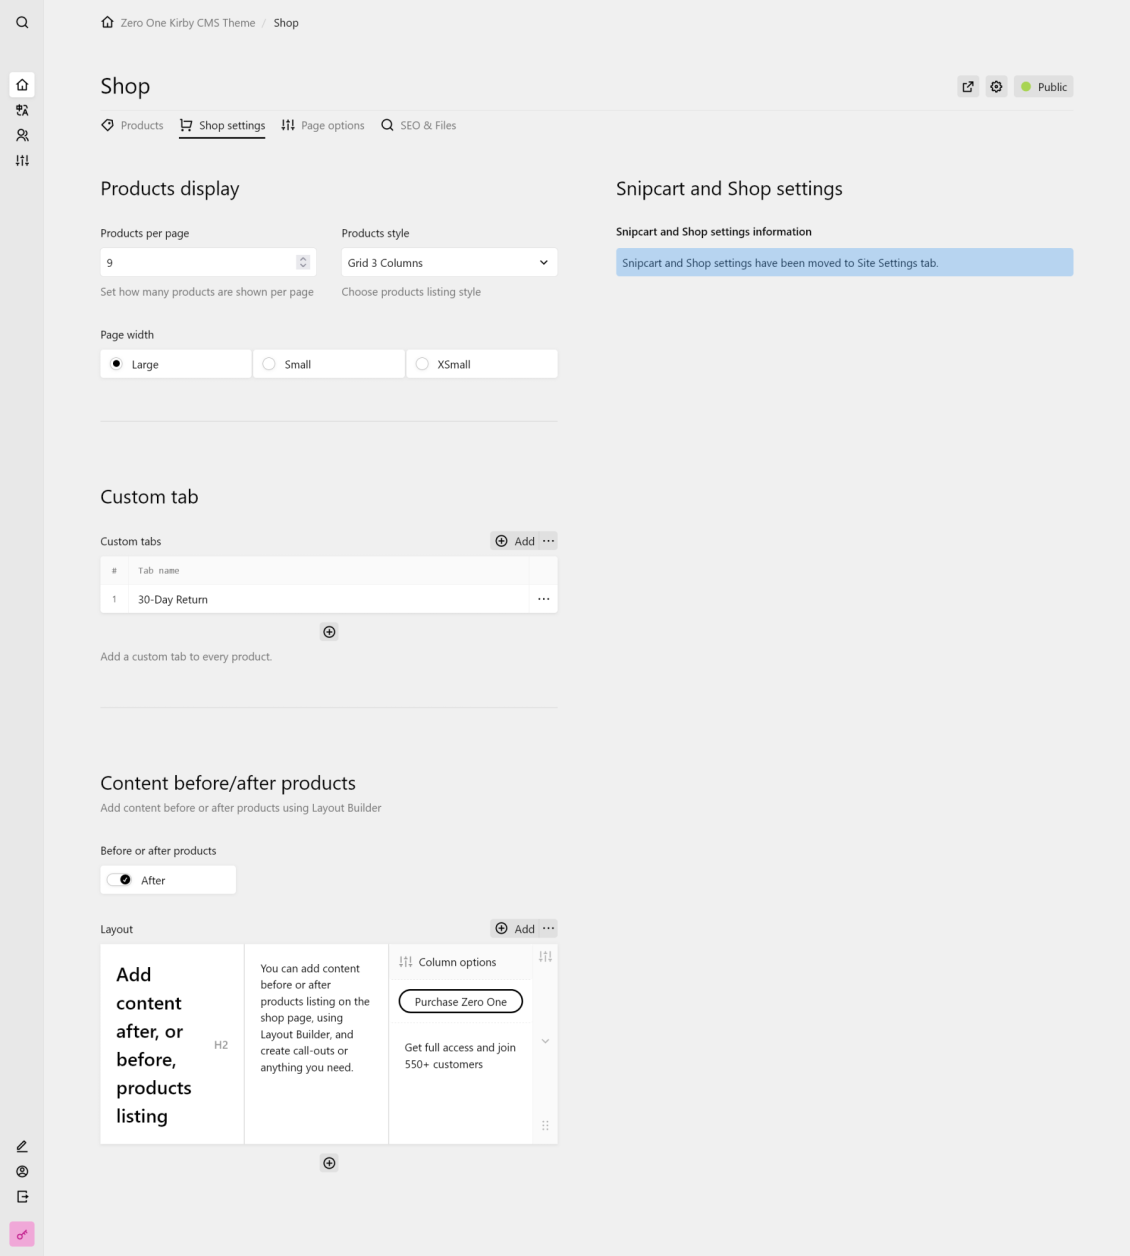Switch to the Products tab
1130x1256 pixels.
pyautogui.click(x=132, y=126)
